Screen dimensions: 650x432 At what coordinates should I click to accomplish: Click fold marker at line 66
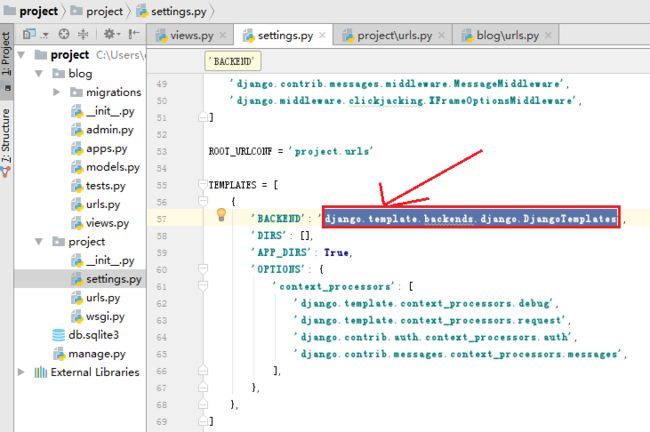(203, 371)
